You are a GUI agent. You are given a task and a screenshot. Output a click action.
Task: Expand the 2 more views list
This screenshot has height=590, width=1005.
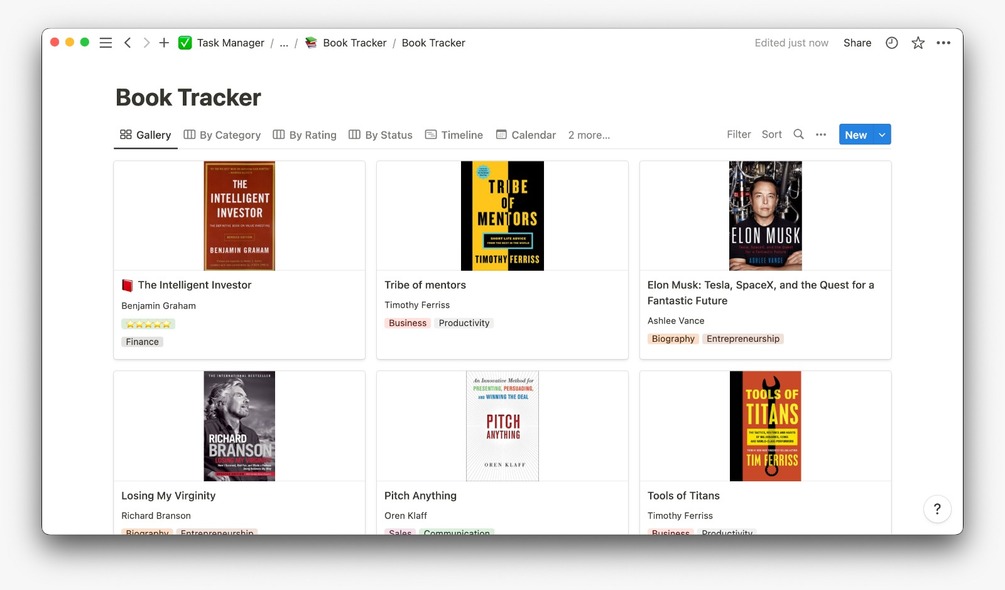click(x=589, y=135)
